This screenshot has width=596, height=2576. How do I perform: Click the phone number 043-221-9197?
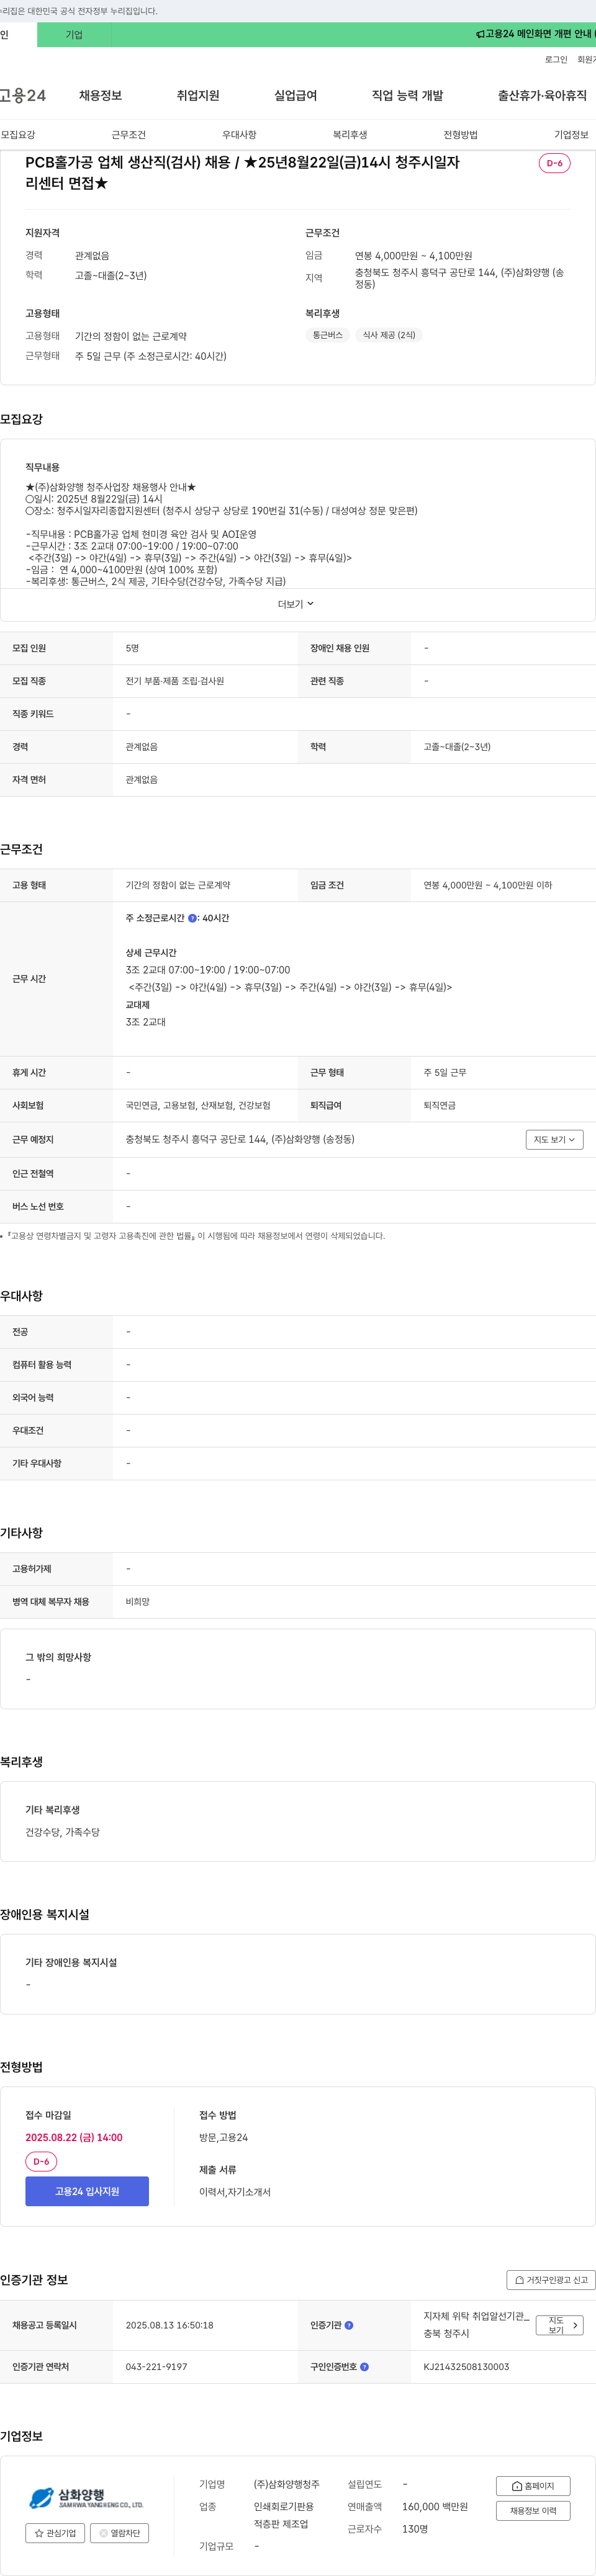point(156,2367)
